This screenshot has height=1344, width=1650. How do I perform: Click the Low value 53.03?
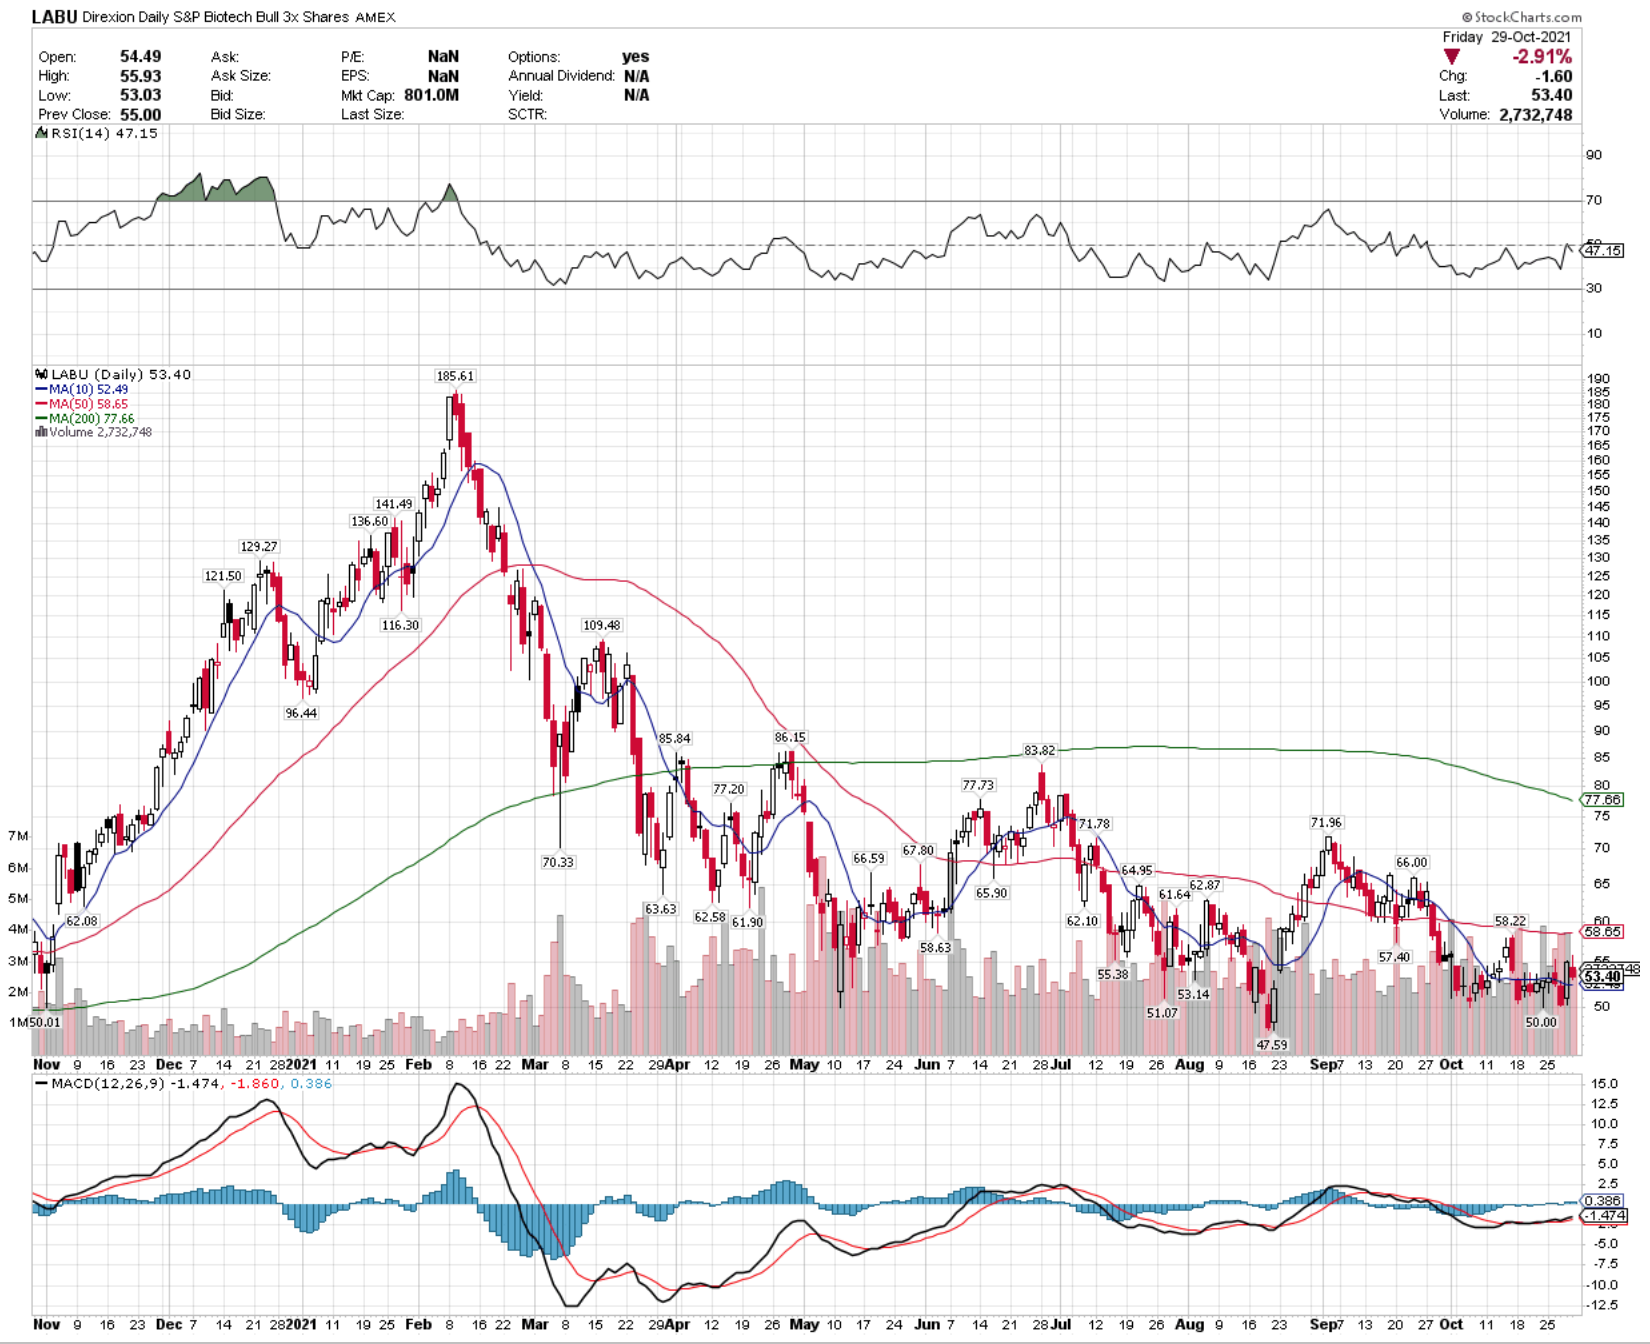(140, 95)
